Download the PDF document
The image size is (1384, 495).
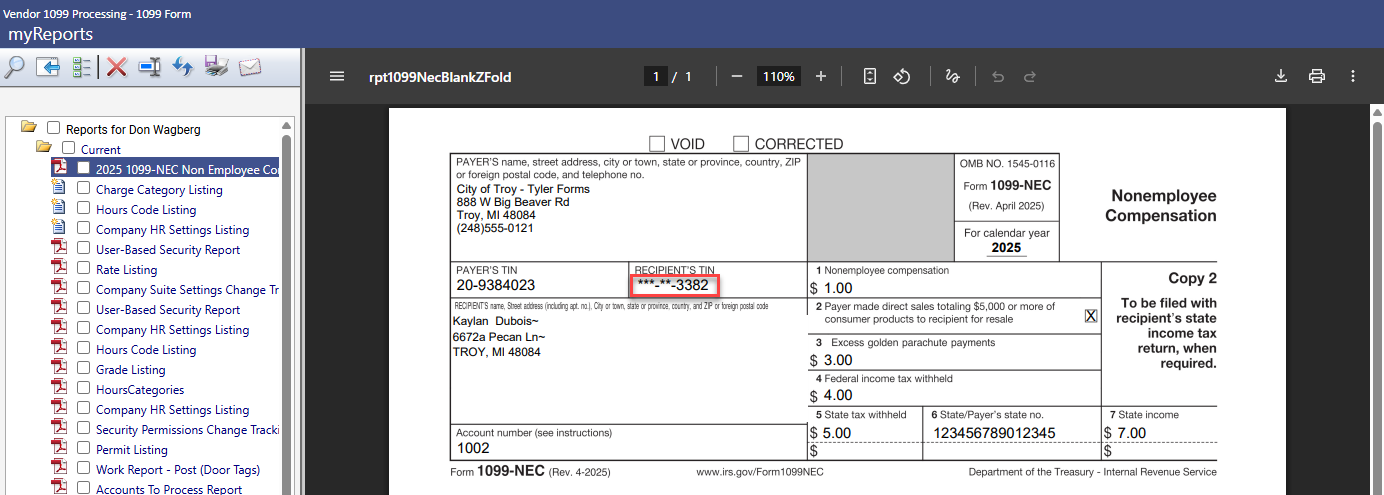tap(1280, 77)
